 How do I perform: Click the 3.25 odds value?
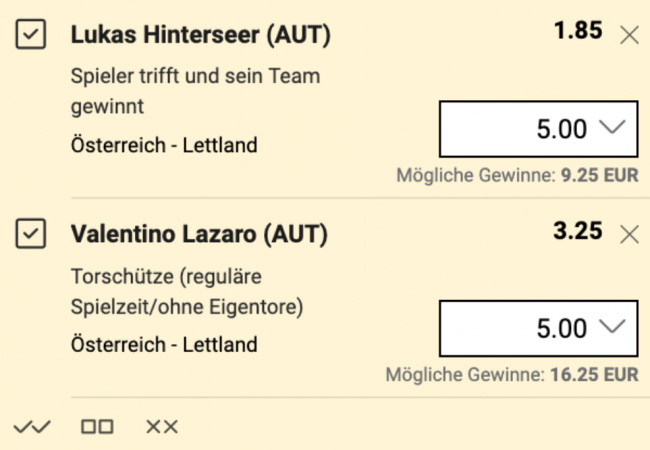click(x=578, y=232)
